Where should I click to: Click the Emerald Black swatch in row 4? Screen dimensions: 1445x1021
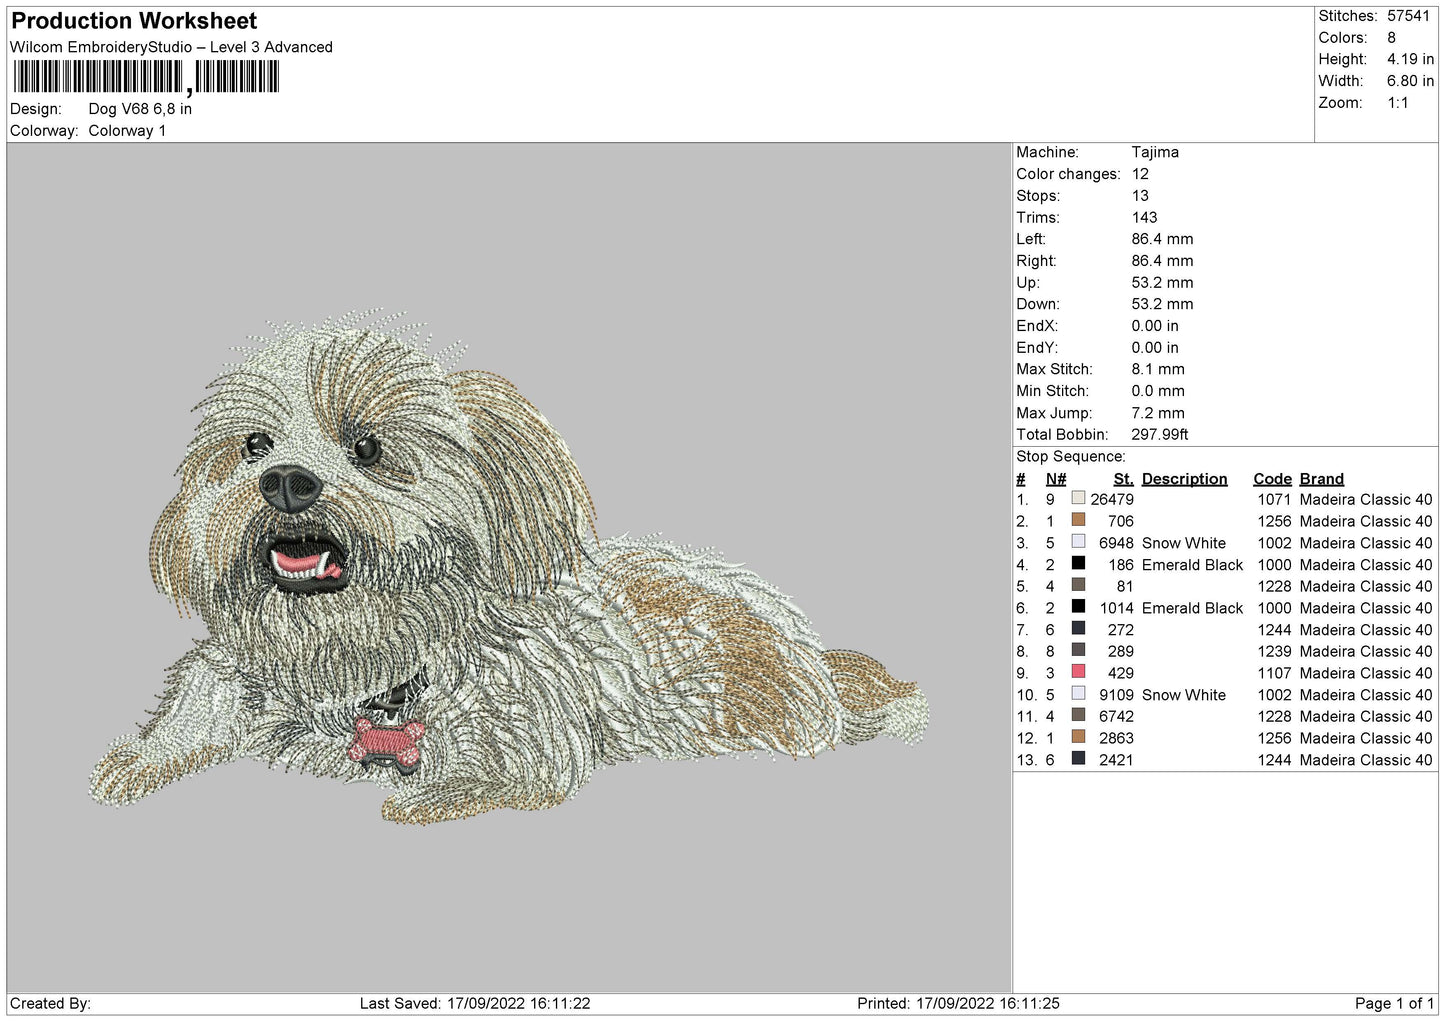point(1078,563)
